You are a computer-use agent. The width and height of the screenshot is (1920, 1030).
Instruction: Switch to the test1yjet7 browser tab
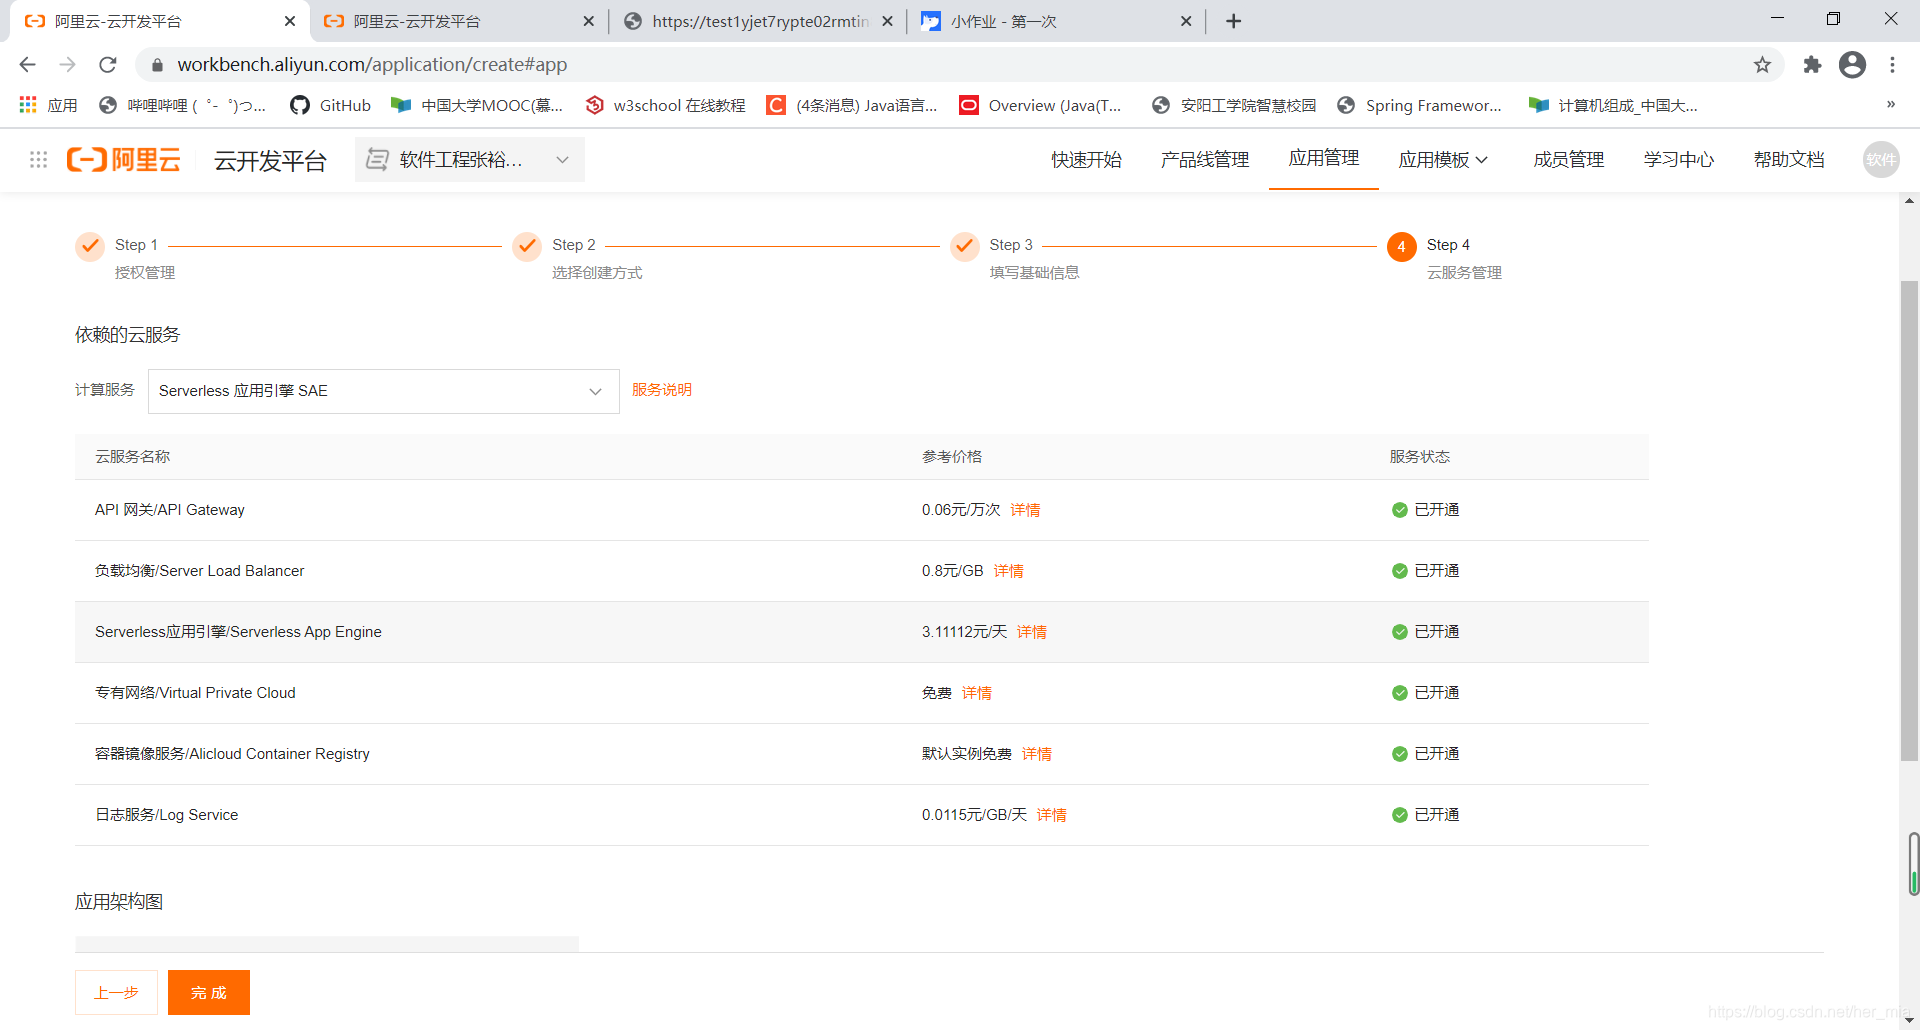757,21
